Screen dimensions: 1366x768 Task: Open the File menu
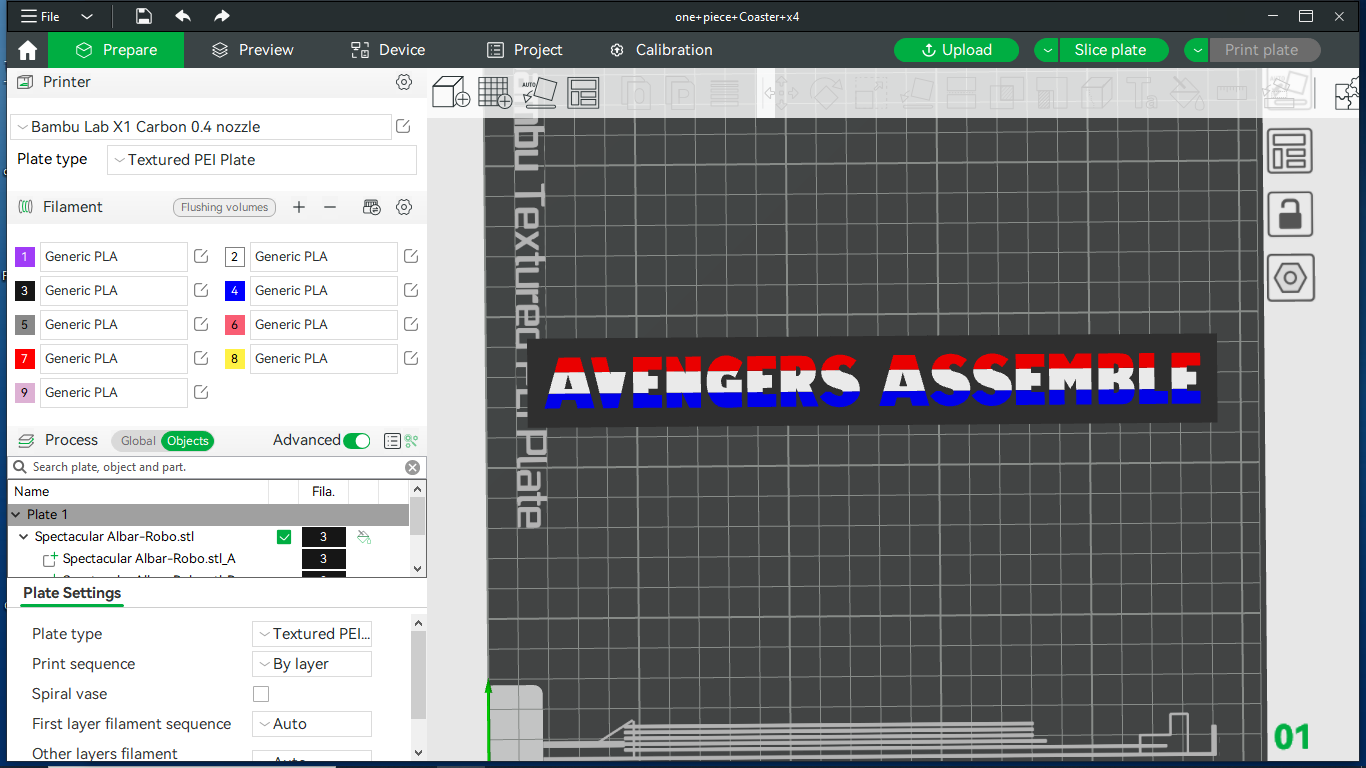pyautogui.click(x=40, y=16)
